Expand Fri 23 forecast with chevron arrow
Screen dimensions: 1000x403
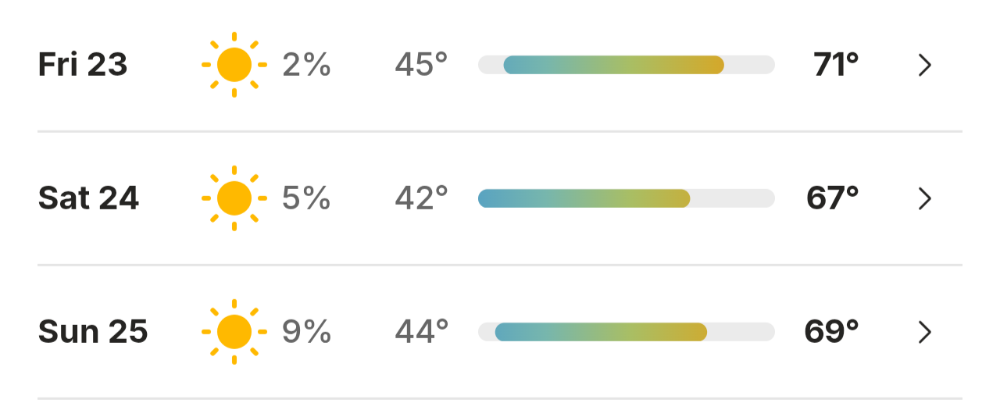(x=925, y=65)
